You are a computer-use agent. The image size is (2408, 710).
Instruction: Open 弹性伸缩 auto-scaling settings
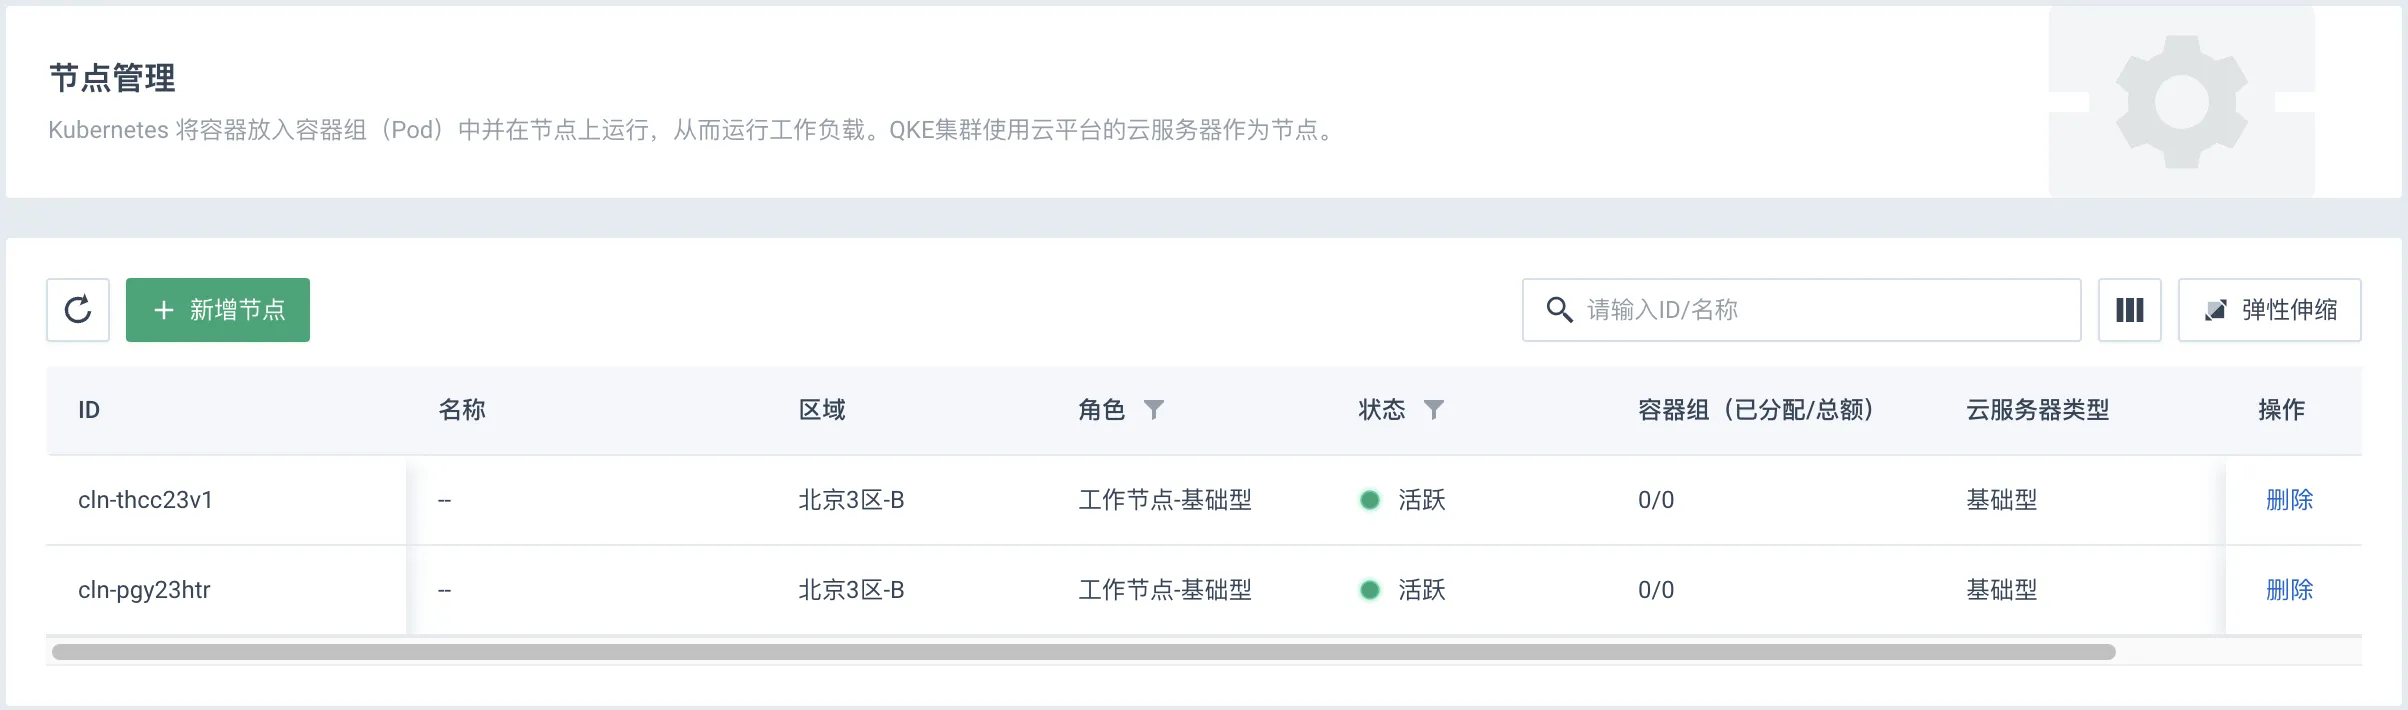2270,310
